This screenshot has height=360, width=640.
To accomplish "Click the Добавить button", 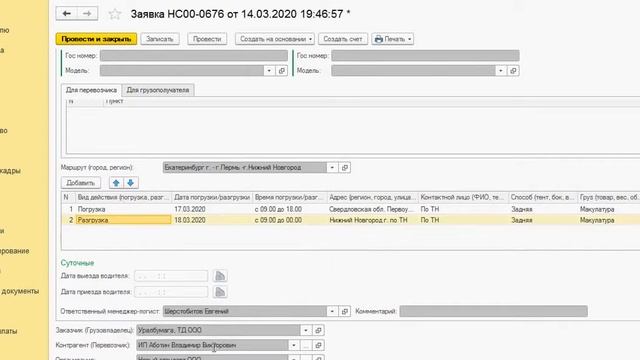I will click(x=81, y=183).
